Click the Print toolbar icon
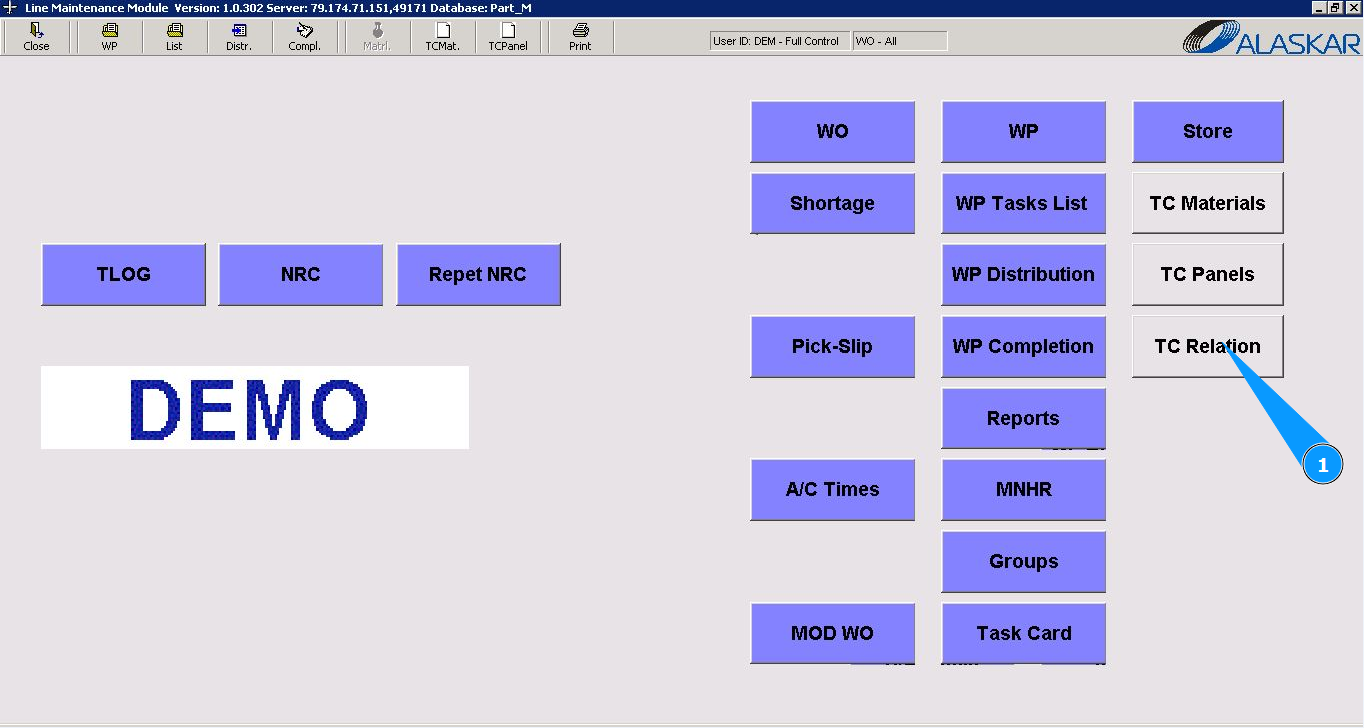 [x=580, y=37]
